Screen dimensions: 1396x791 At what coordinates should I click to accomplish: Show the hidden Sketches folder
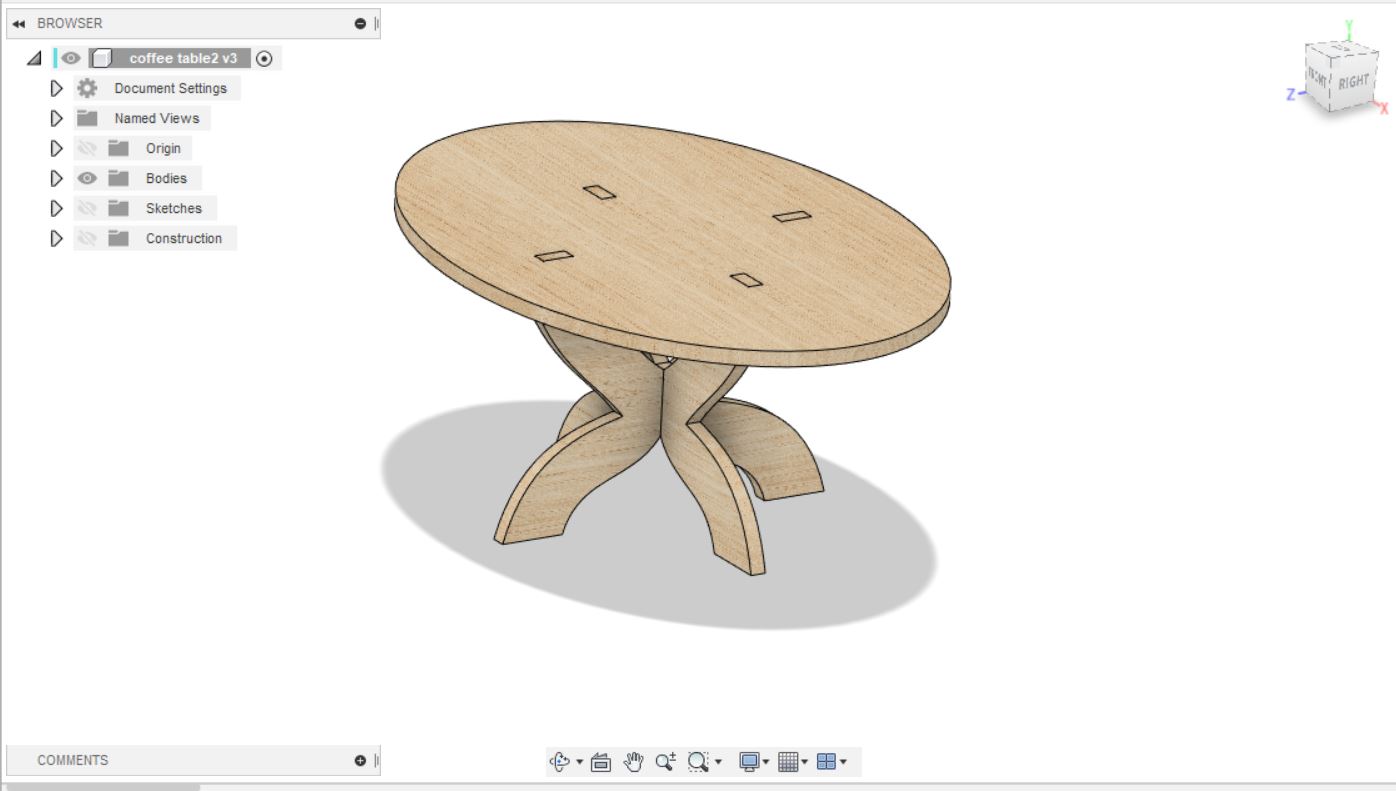(87, 208)
